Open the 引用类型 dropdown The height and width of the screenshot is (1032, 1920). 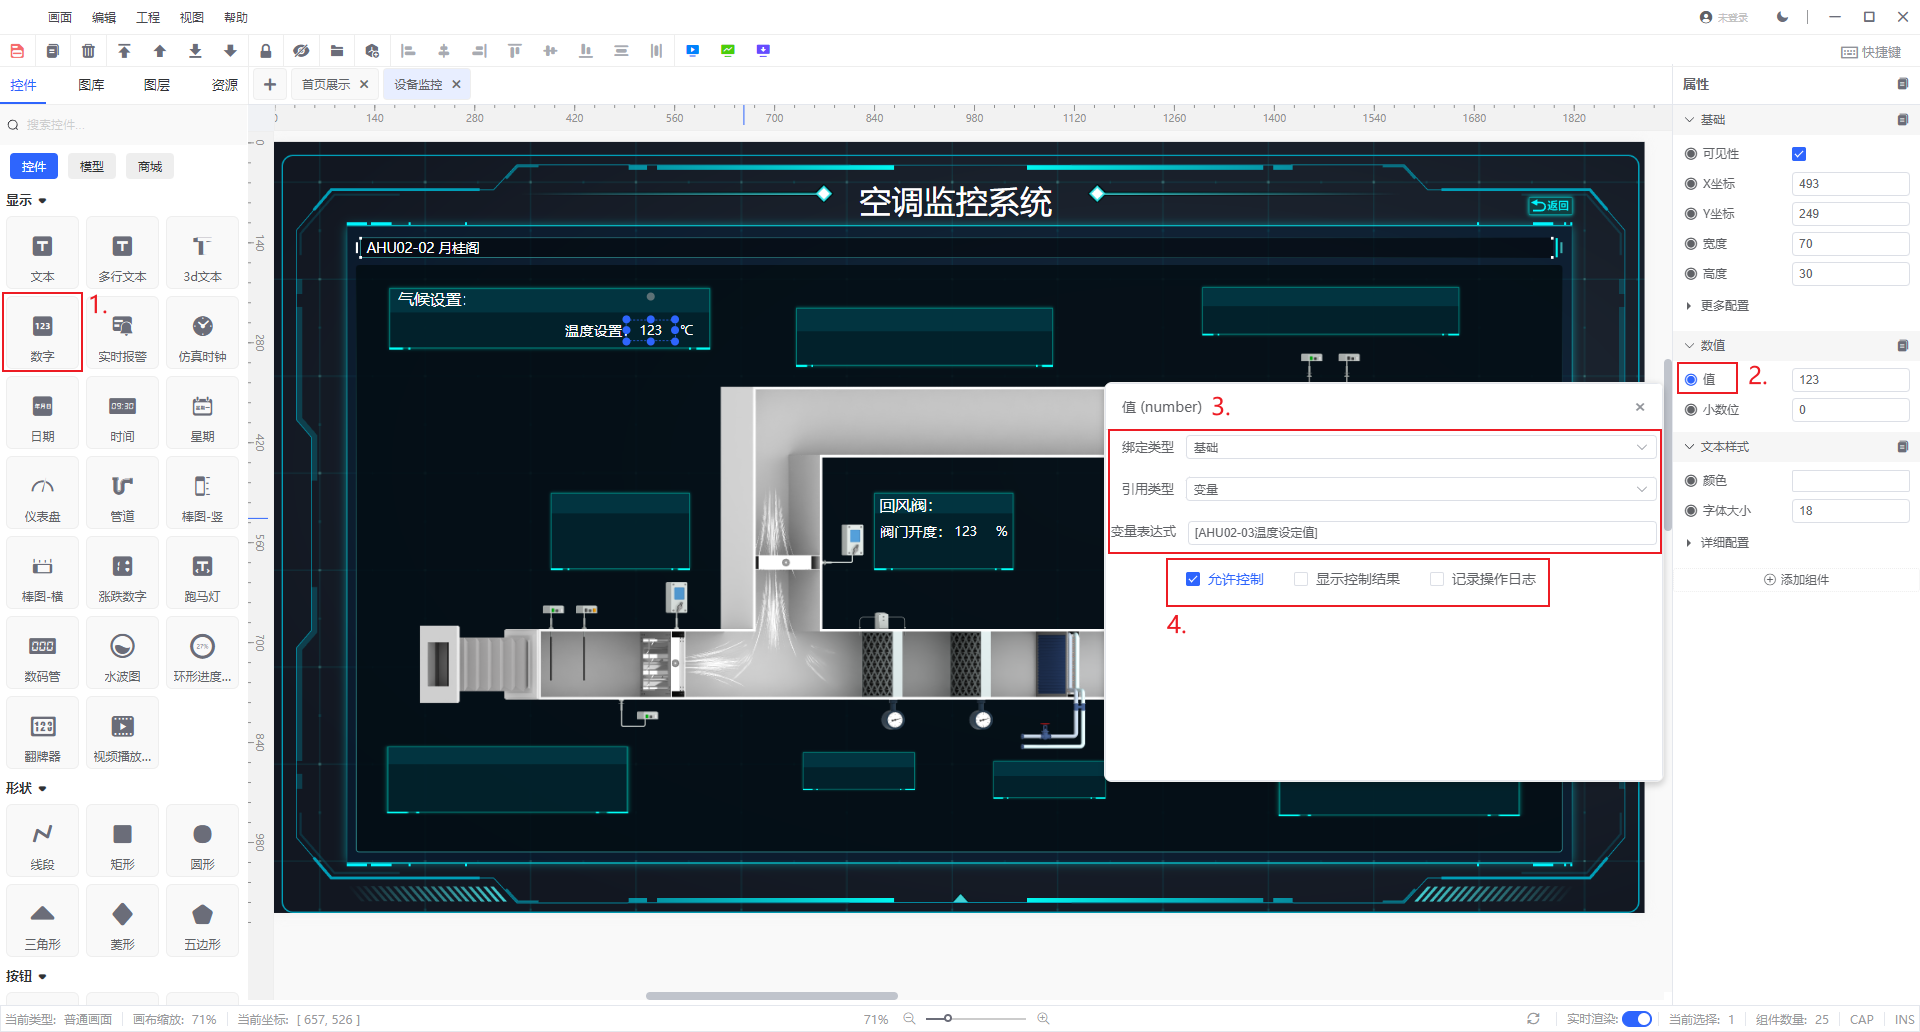[x=1420, y=489]
